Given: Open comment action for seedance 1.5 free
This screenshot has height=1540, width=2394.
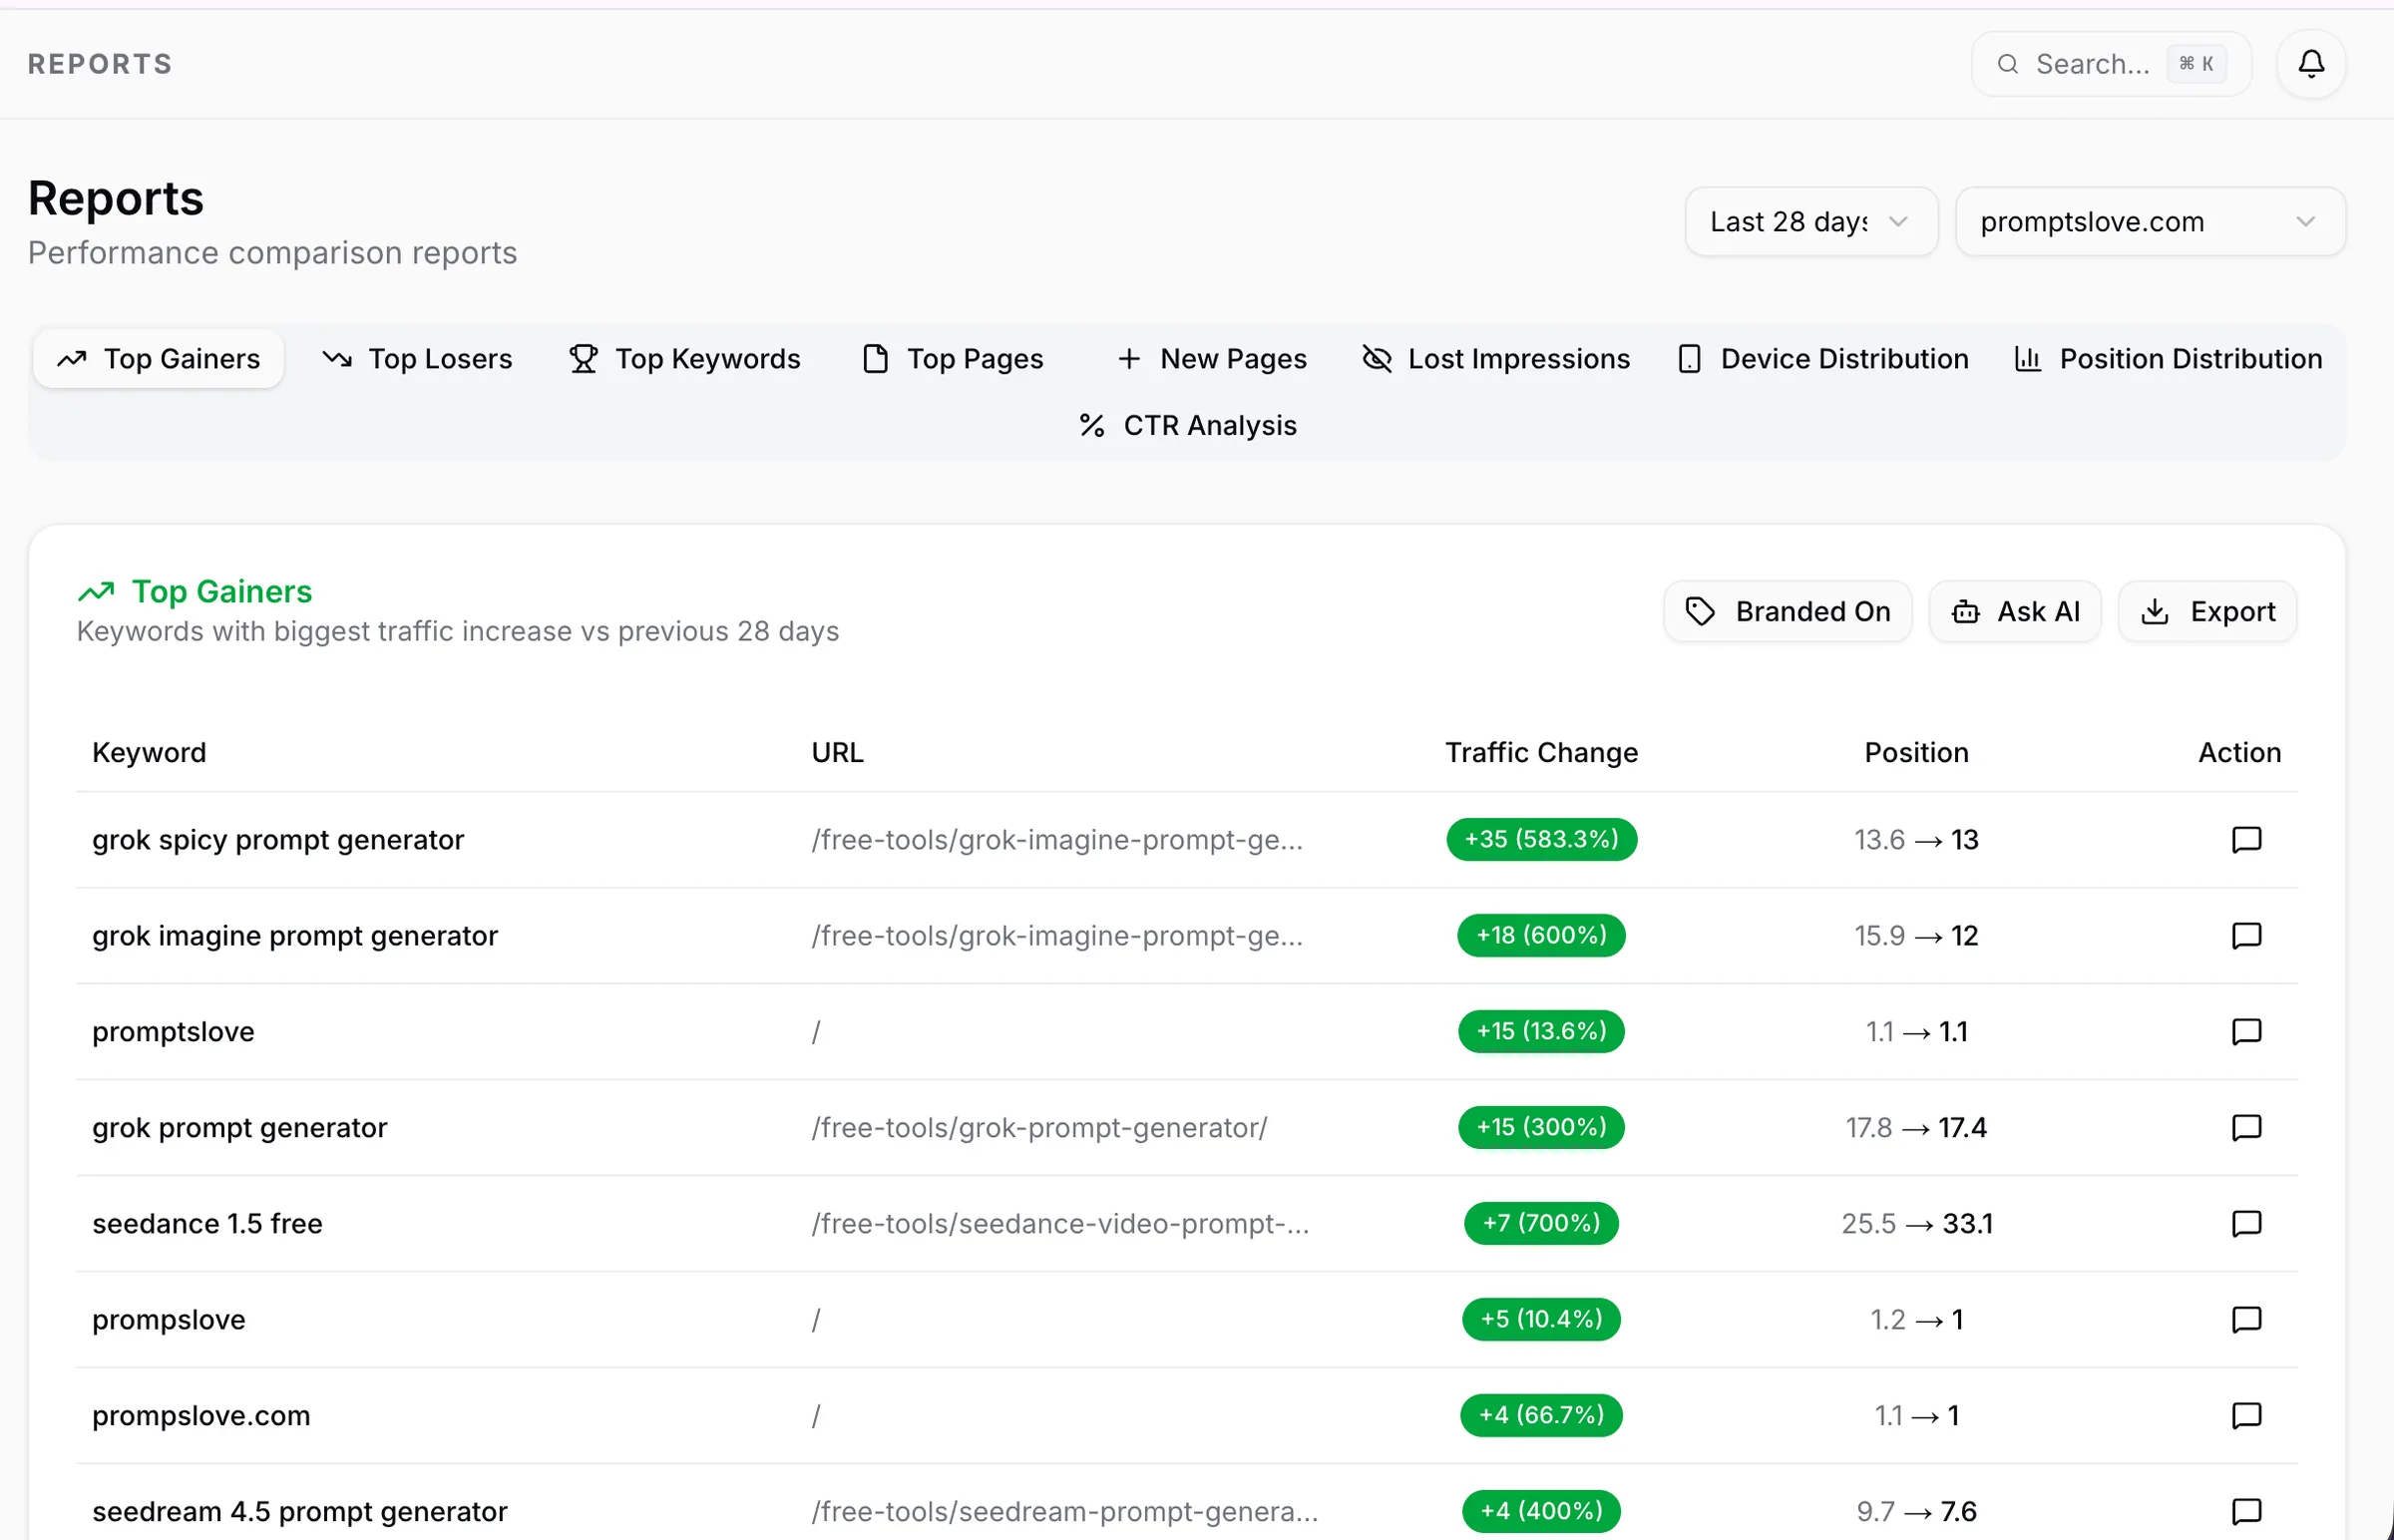Looking at the screenshot, I should (2246, 1223).
